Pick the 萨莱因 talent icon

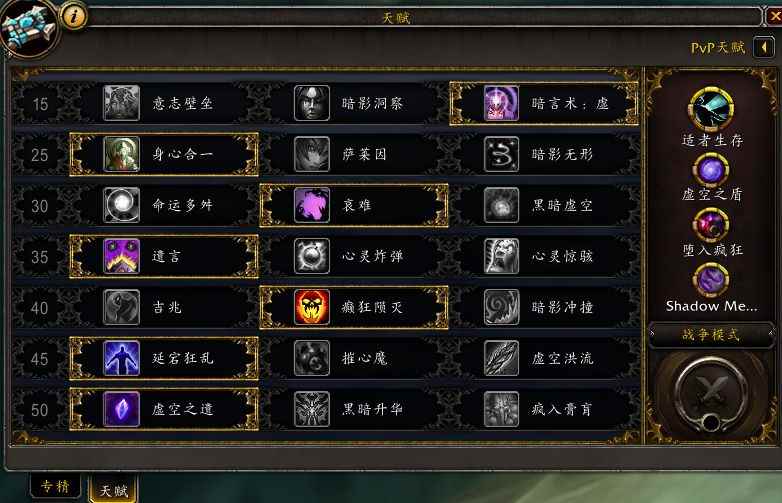tap(312, 155)
